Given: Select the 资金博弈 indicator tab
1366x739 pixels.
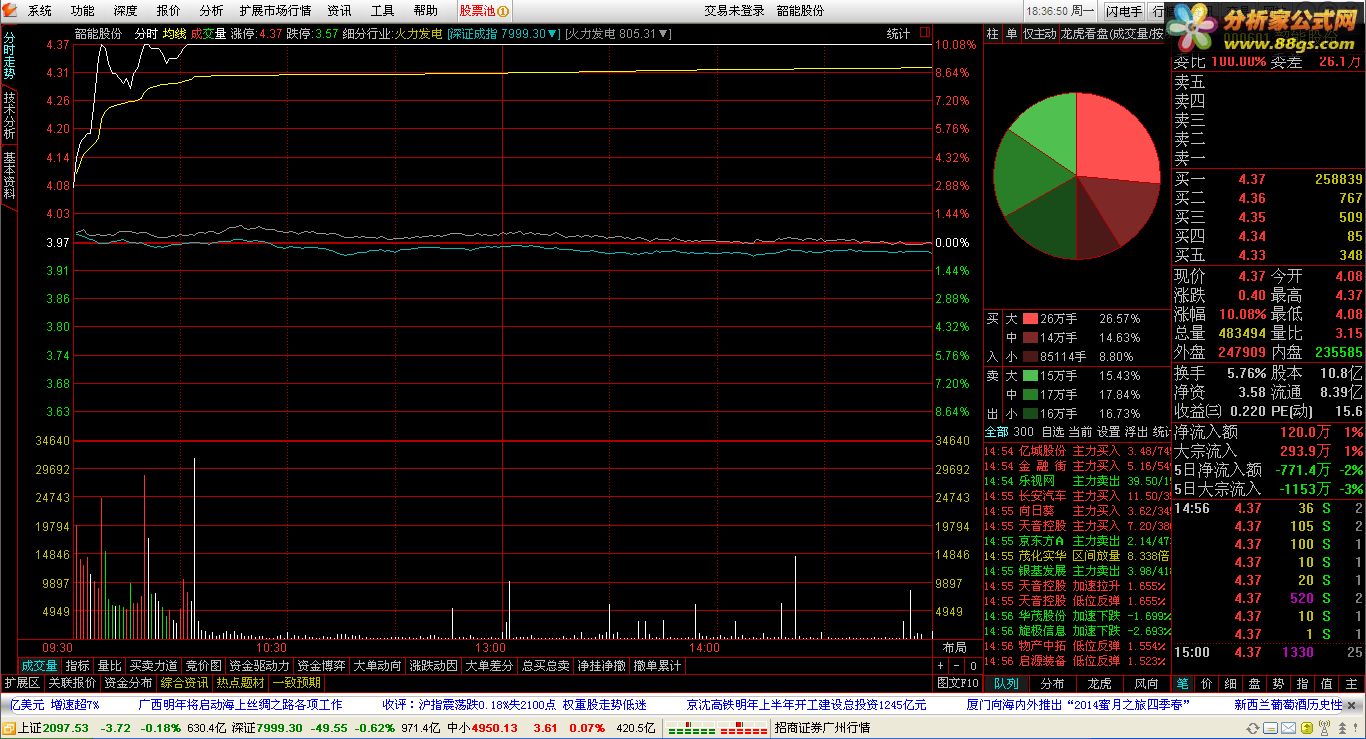Looking at the screenshot, I should (x=321, y=666).
